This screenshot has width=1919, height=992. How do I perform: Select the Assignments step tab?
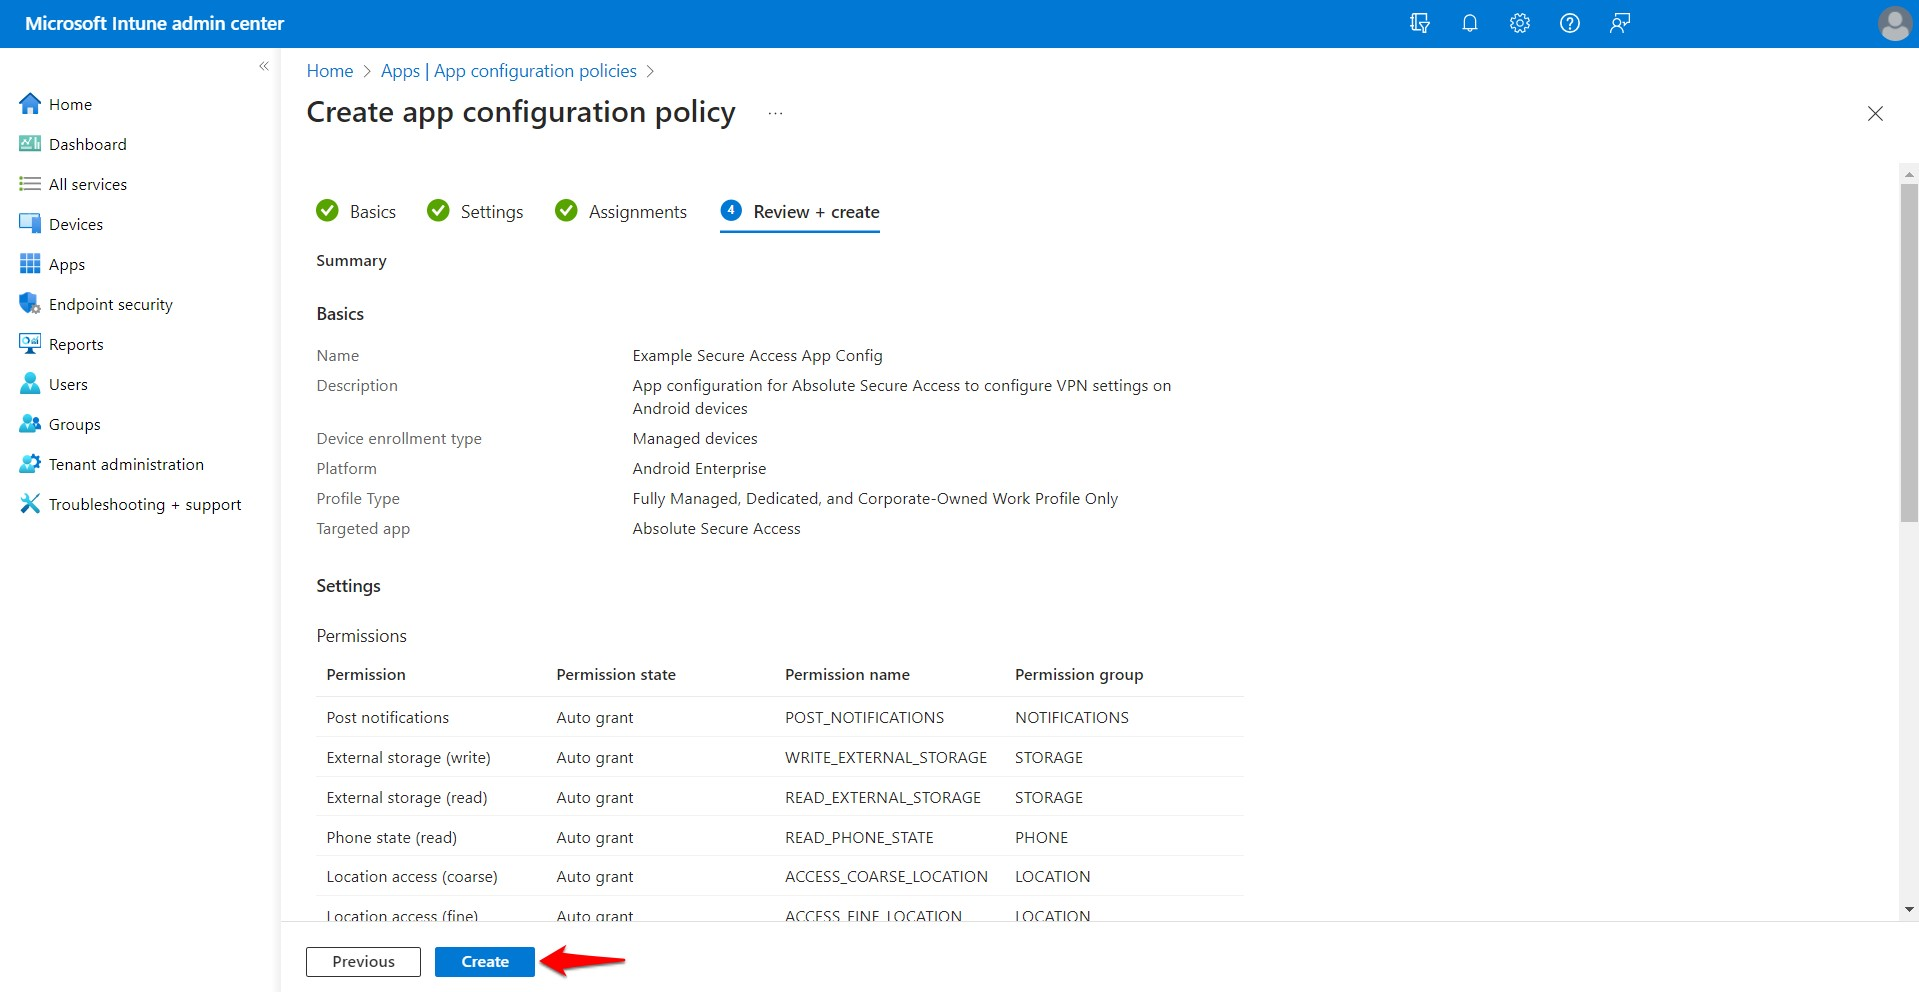tap(637, 212)
